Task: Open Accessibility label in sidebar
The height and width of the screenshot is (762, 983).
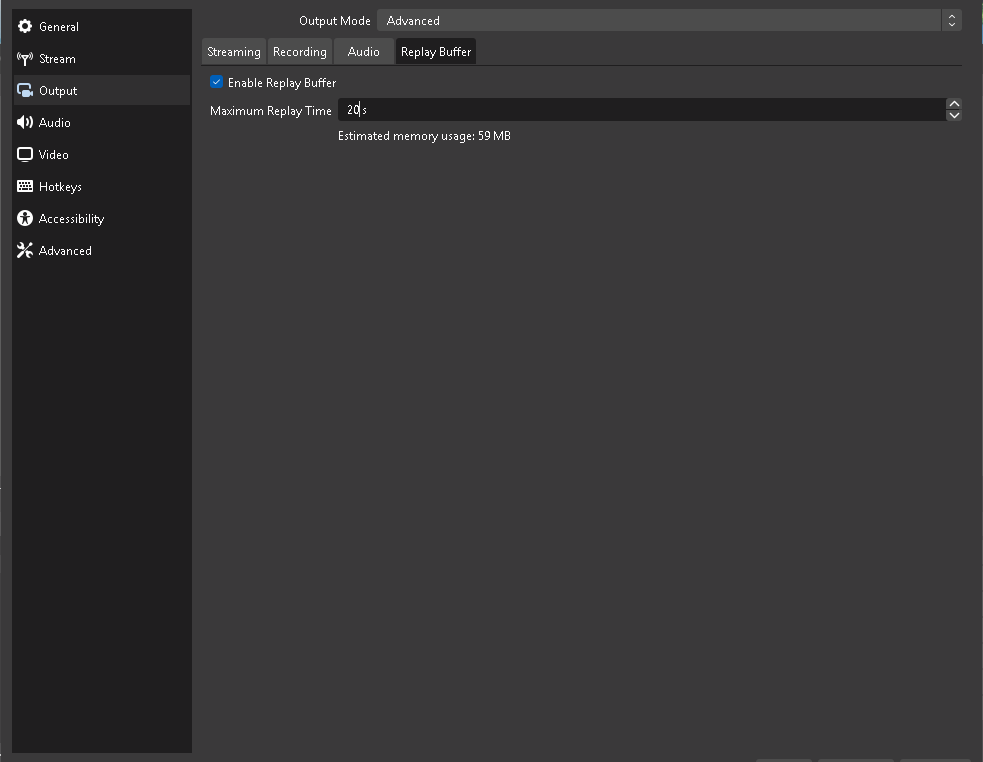Action: point(71,218)
